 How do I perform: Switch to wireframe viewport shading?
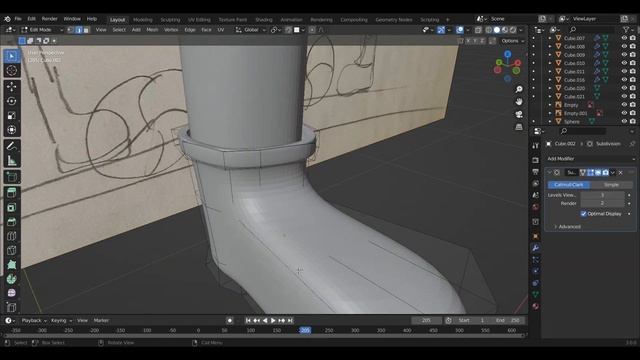[x=488, y=30]
